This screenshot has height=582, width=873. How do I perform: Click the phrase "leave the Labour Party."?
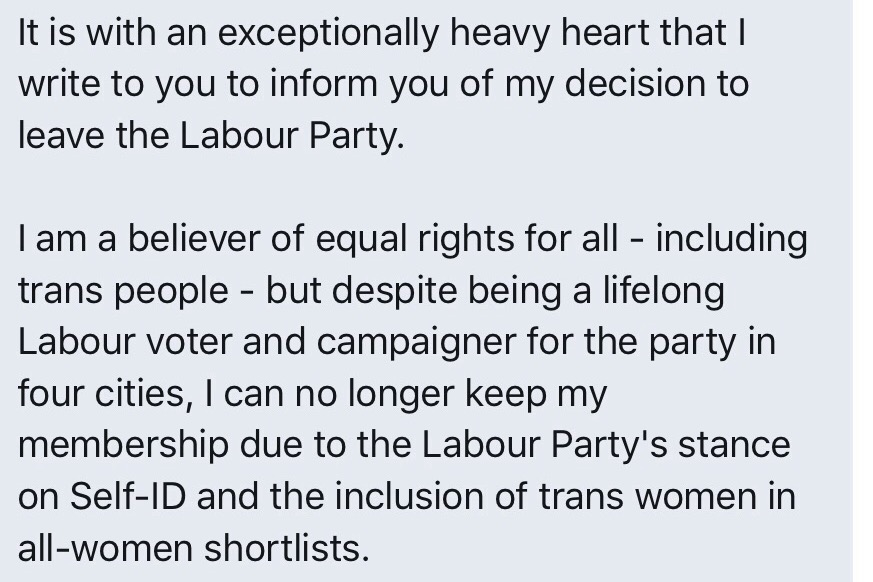[x=211, y=135]
